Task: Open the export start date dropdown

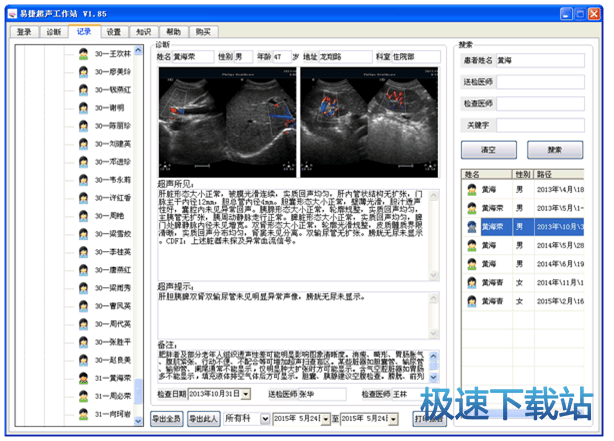Action: point(326,419)
